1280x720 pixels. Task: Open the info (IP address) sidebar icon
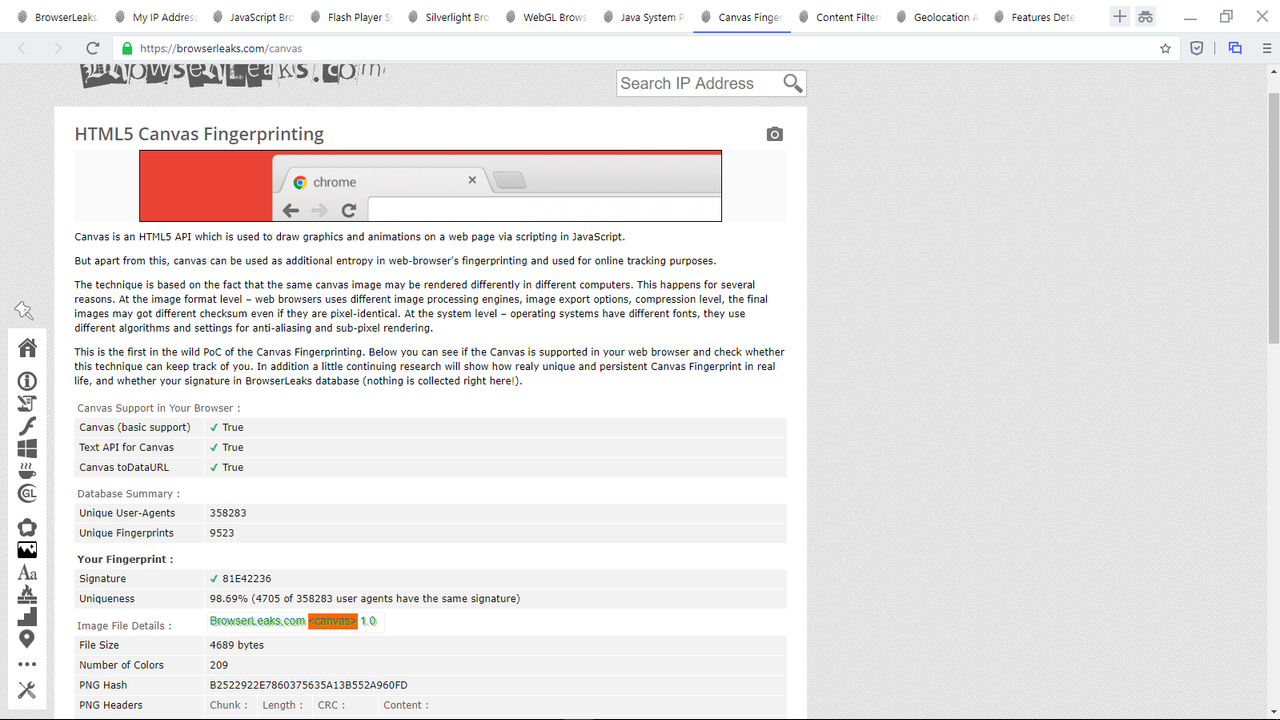point(27,381)
